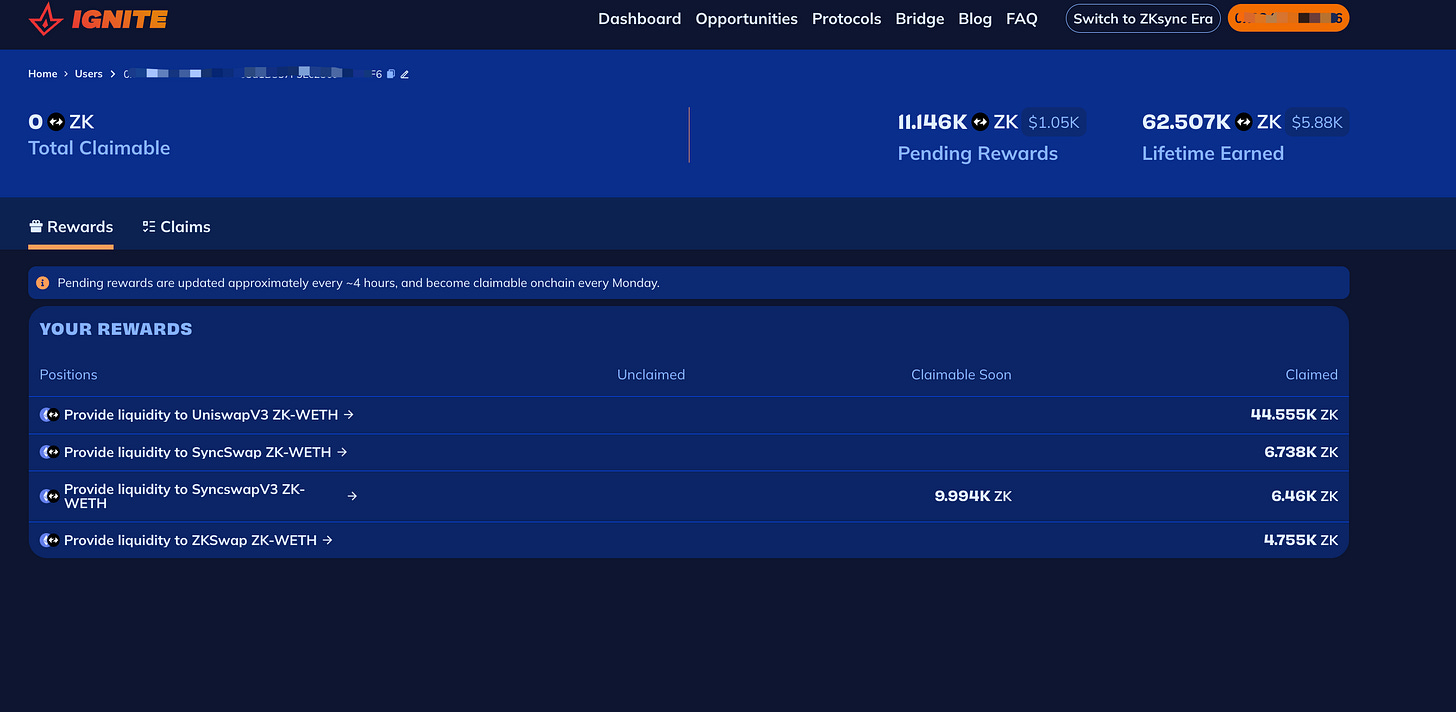Click ZK token icon beside Lifetime Earned
Screen dimensions: 1456x712
tap(1244, 122)
